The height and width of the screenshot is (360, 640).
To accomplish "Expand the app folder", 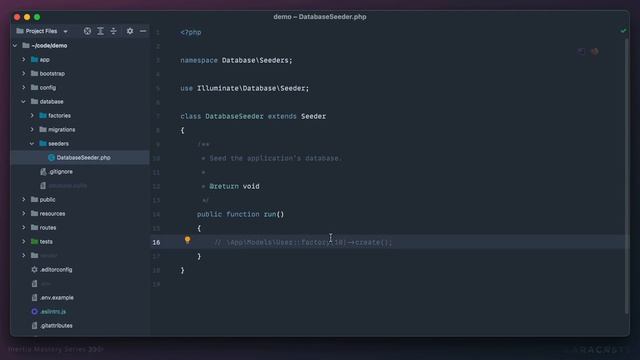I will (x=24, y=60).
